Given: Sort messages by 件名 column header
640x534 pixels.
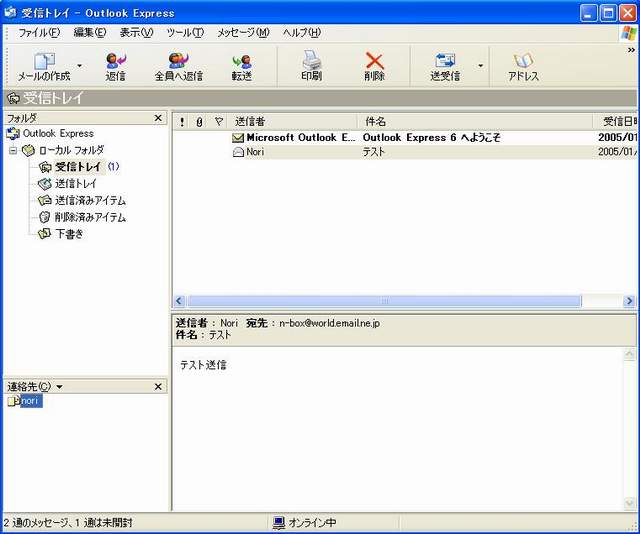Looking at the screenshot, I should 475,122.
